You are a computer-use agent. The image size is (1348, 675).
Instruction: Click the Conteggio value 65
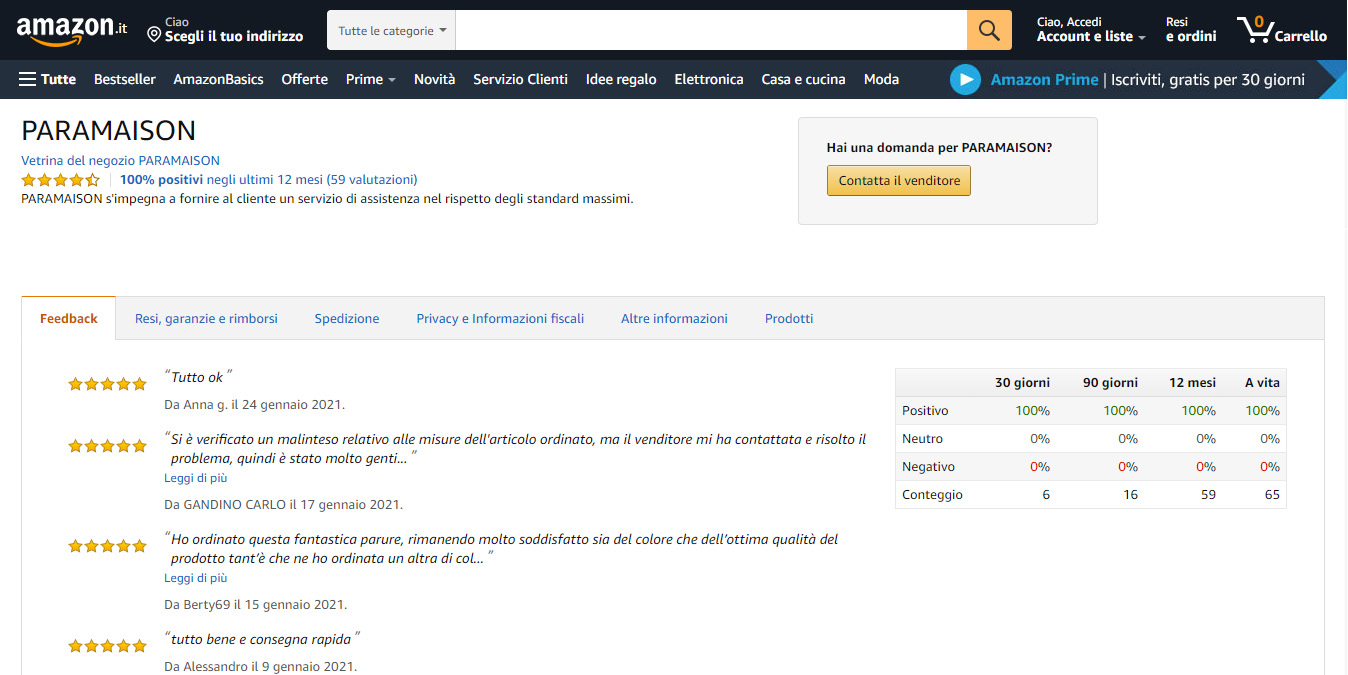pos(1272,495)
